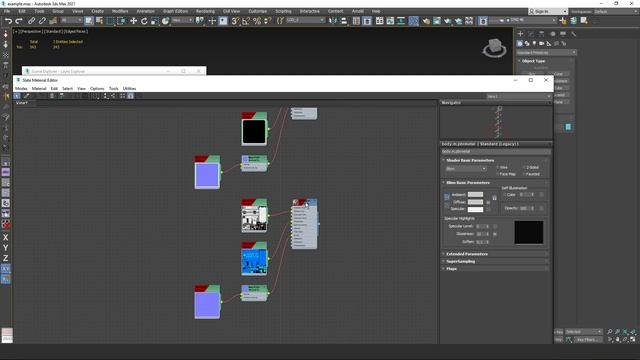Click the Redo arrow in main toolbar
Viewport: 640px width, 360px height.
point(19,21)
